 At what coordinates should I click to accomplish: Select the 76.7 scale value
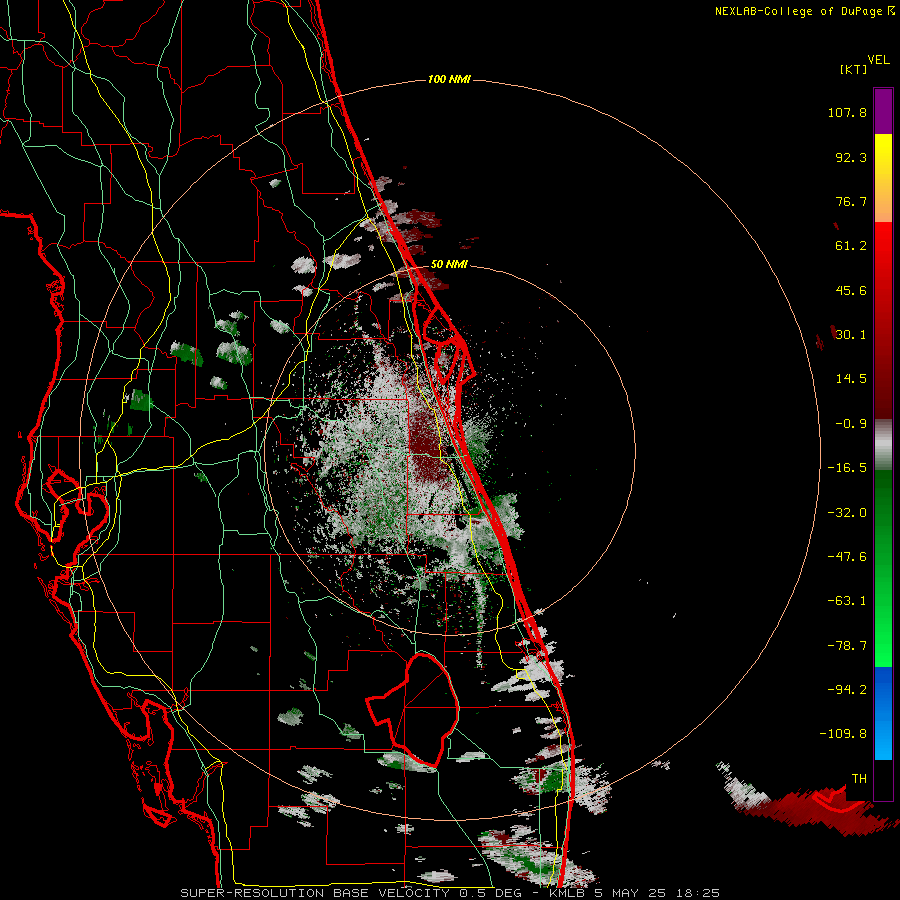pos(851,201)
